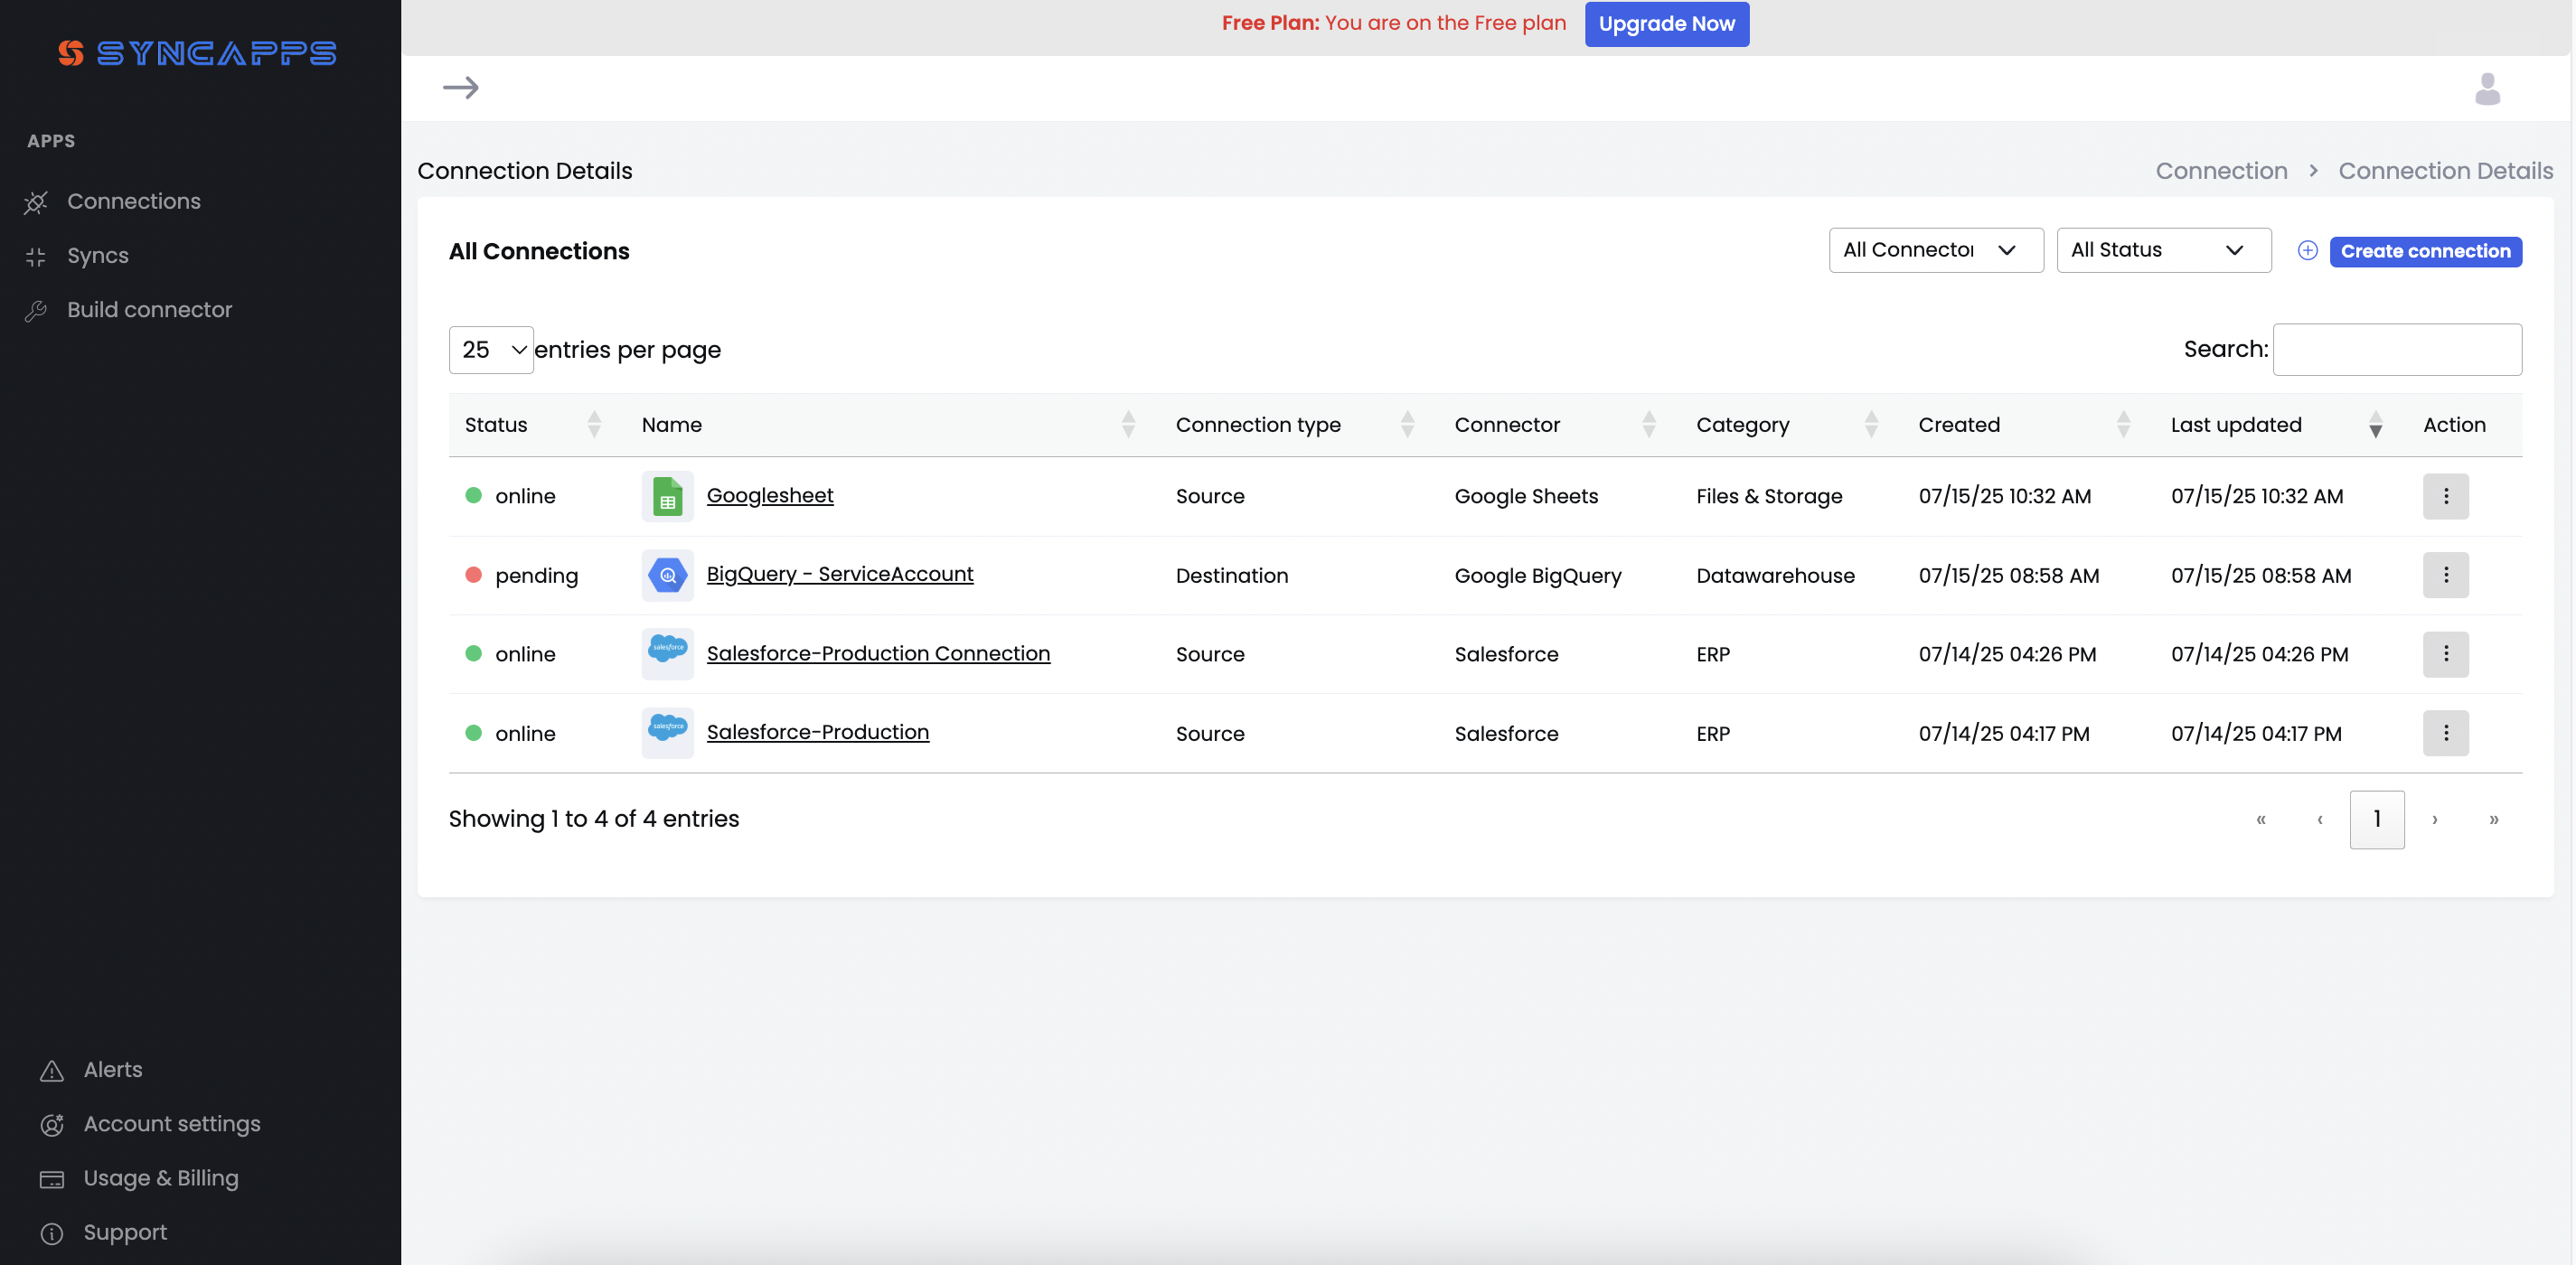The width and height of the screenshot is (2576, 1265).
Task: Click Salesforce cloud icon for Salesforce-Production Connection
Action: tap(667, 654)
